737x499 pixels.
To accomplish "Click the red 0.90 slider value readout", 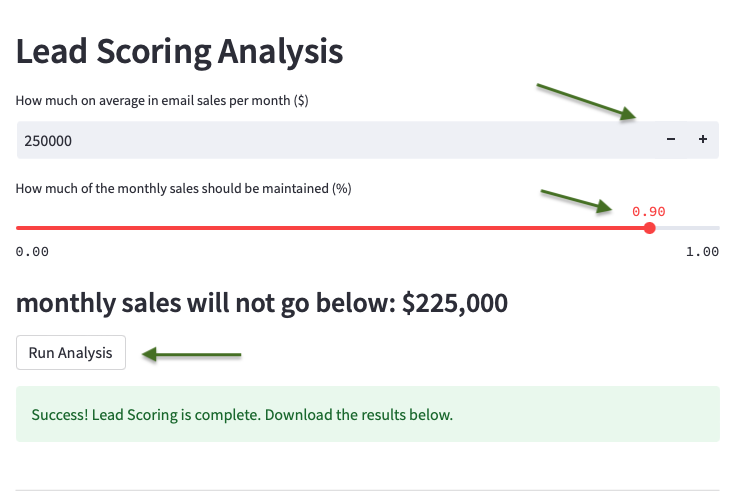I will pos(649,211).
